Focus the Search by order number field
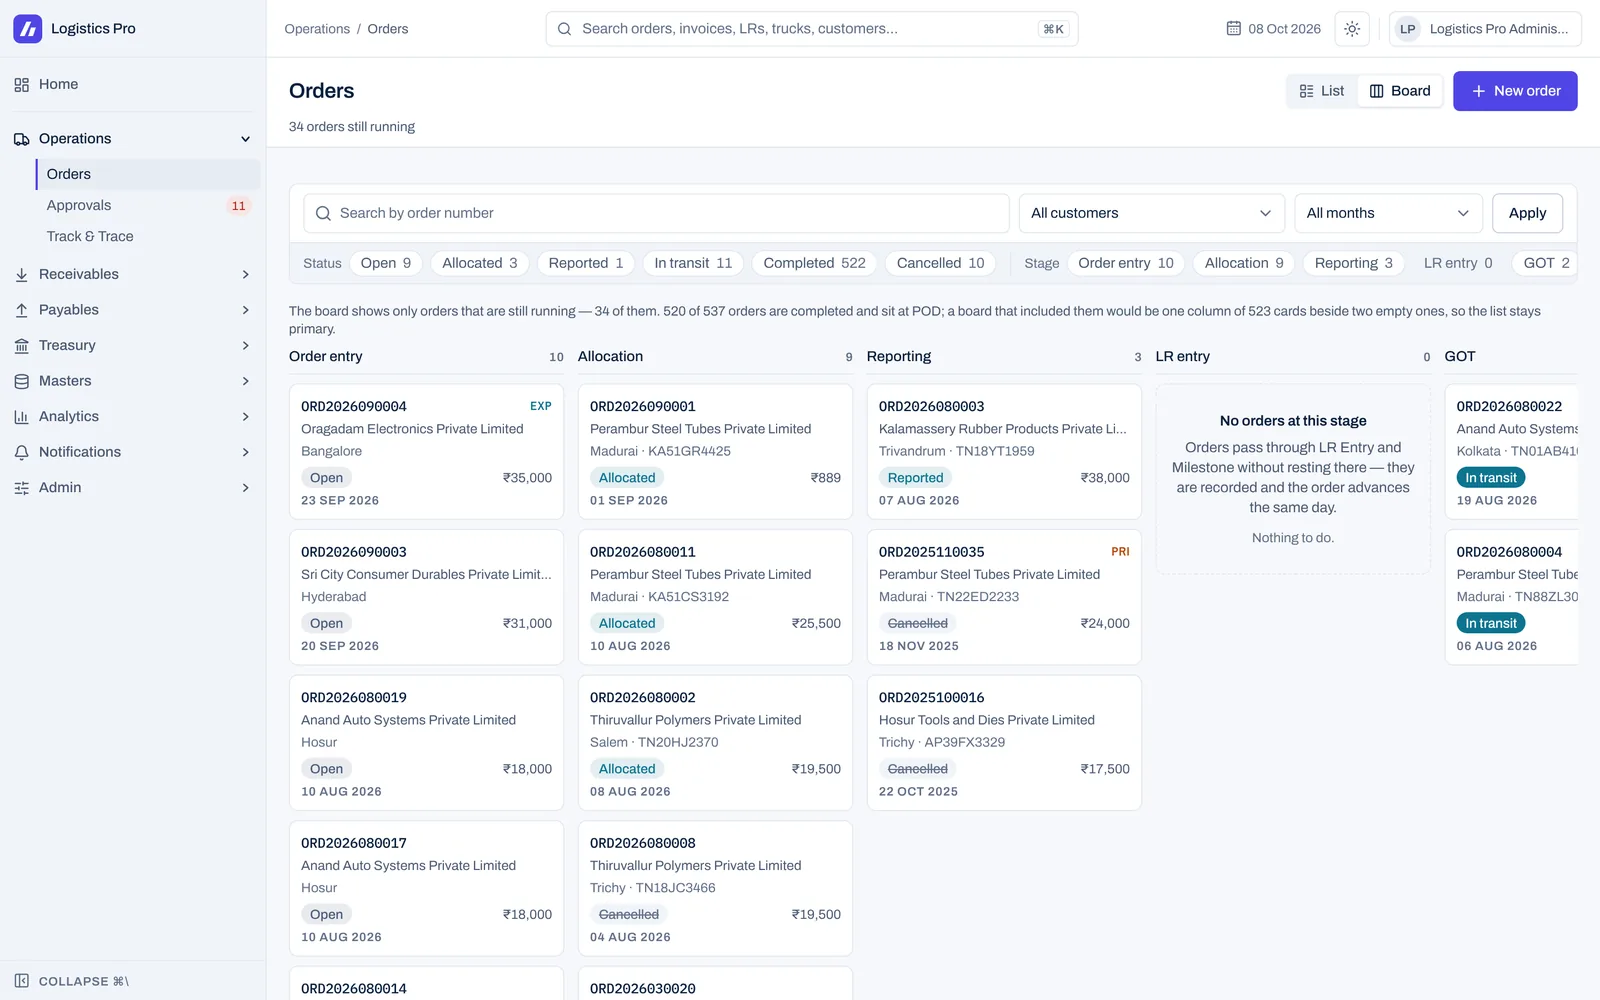The width and height of the screenshot is (1600, 1000). (656, 213)
